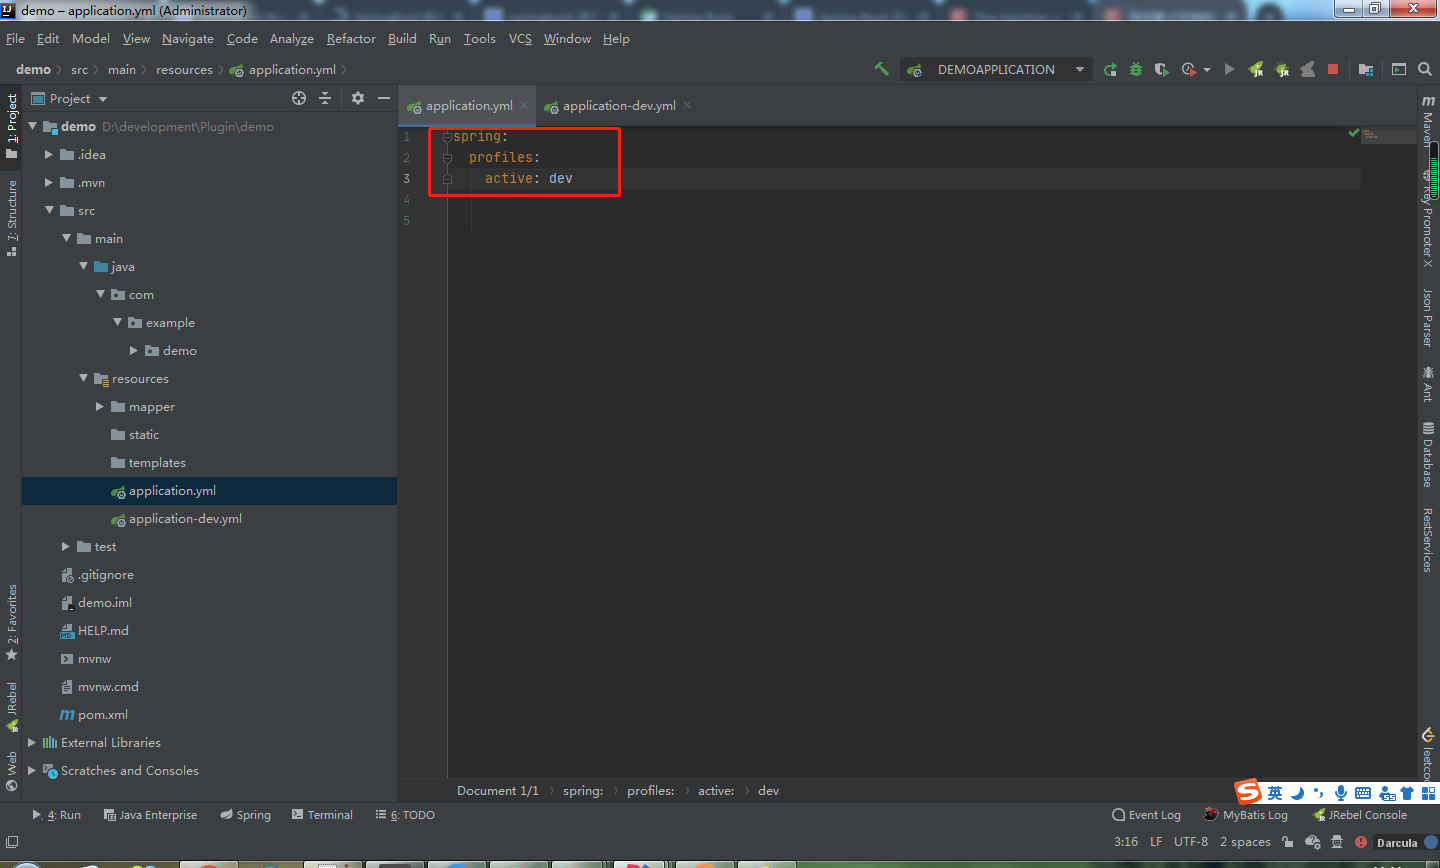Click Run with Coverage icon
Viewport: 1440px width, 868px height.
(1161, 69)
